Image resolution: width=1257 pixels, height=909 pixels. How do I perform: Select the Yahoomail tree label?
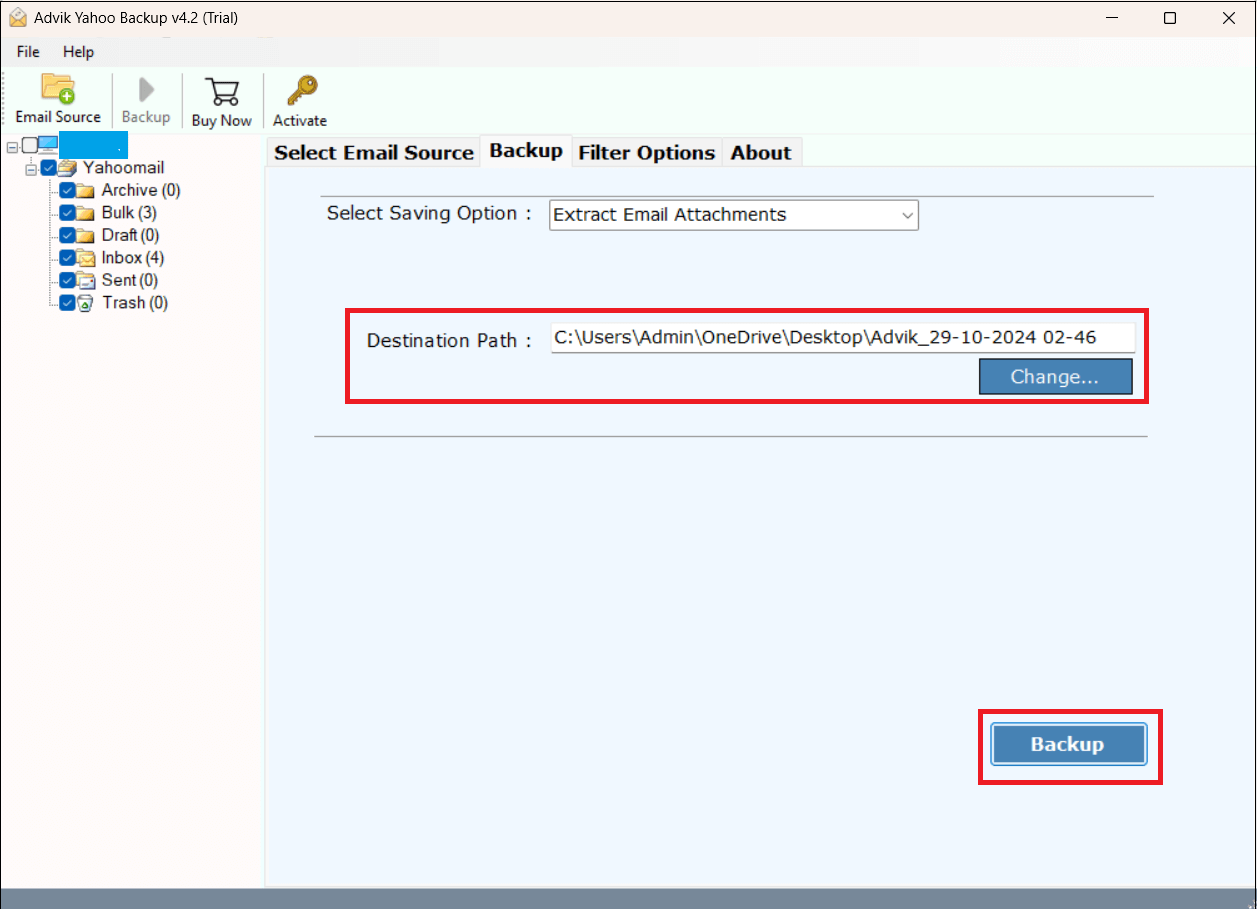124,168
